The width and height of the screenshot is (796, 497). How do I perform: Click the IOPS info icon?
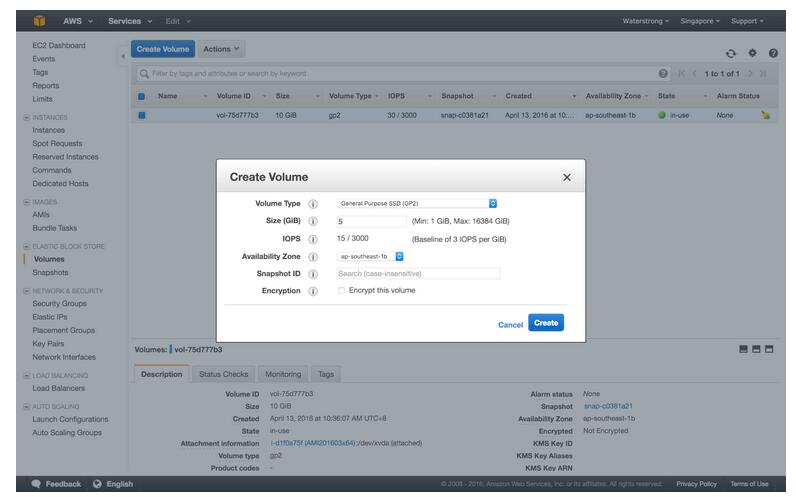pyautogui.click(x=313, y=239)
